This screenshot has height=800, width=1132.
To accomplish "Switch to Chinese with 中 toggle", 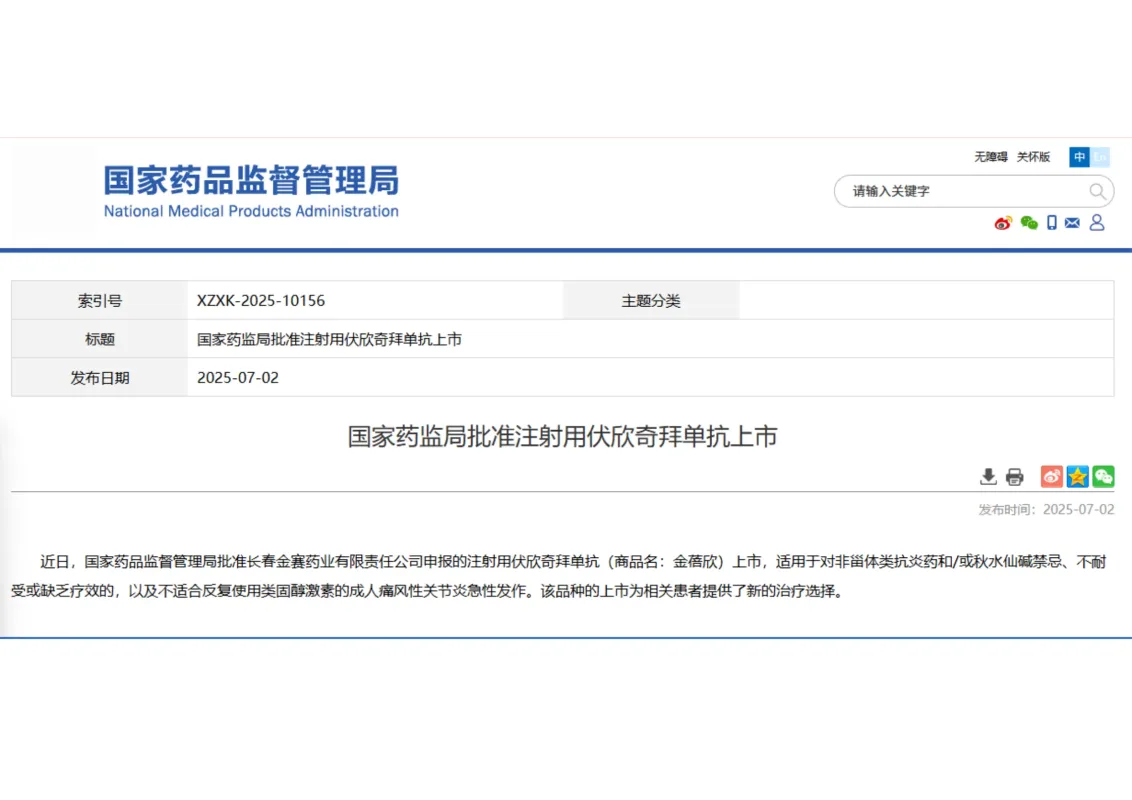I will [1078, 157].
